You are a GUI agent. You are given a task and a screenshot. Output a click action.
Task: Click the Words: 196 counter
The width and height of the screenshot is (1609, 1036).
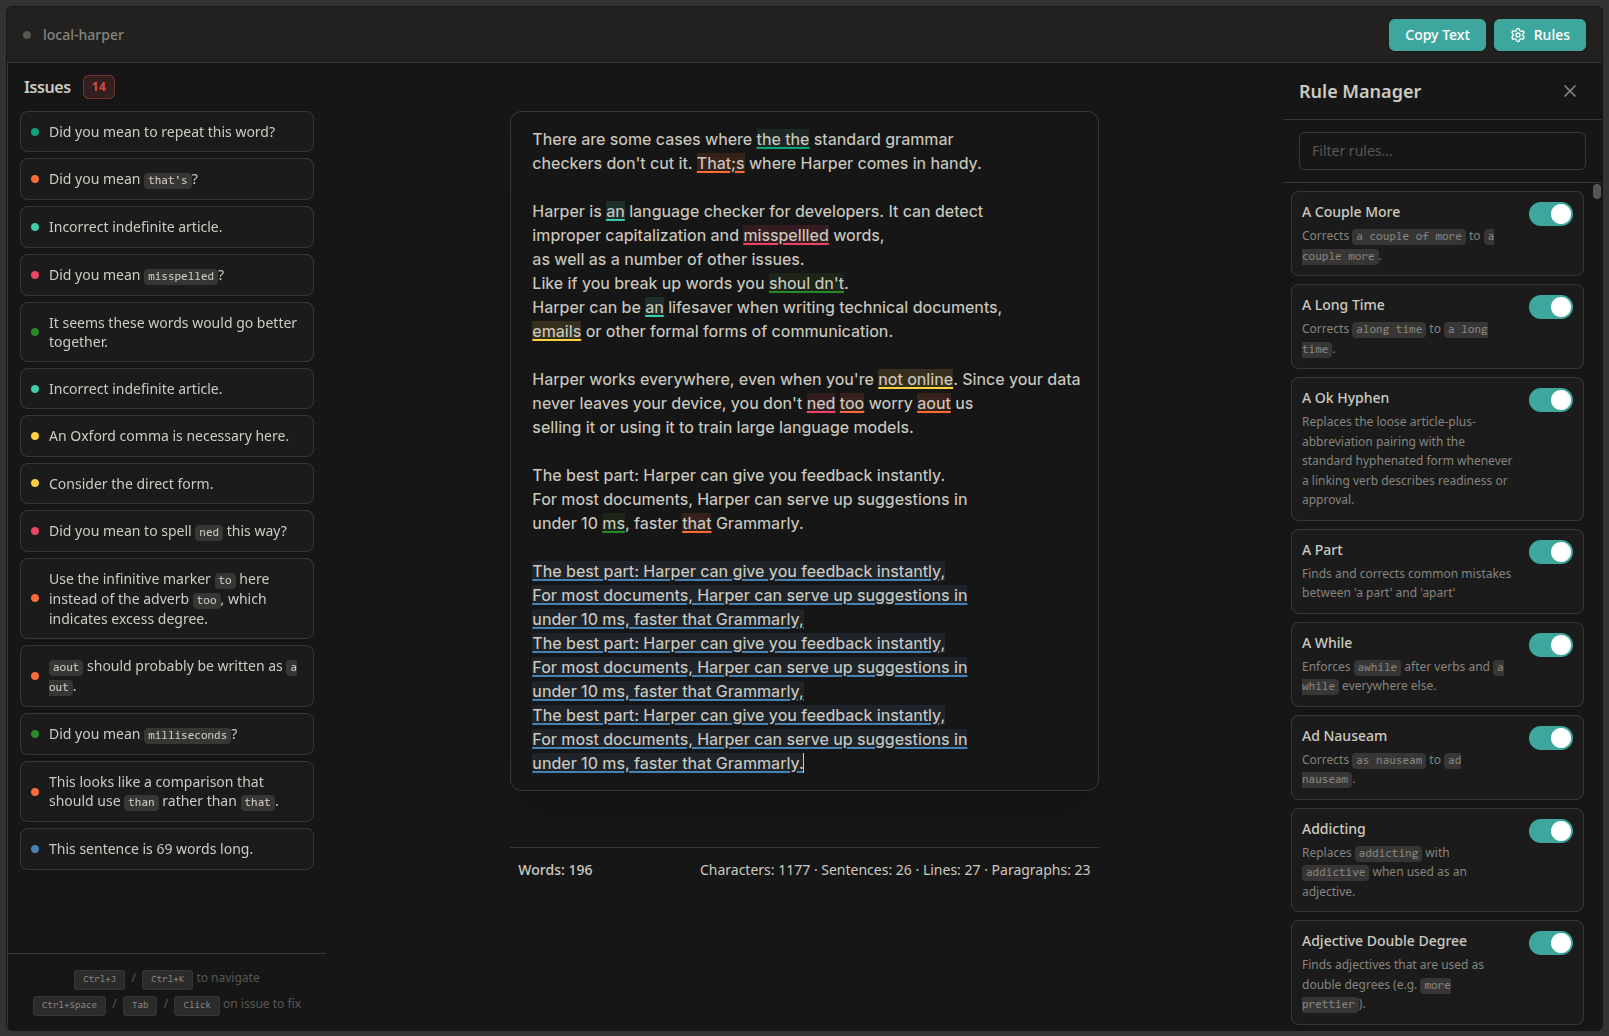(555, 870)
